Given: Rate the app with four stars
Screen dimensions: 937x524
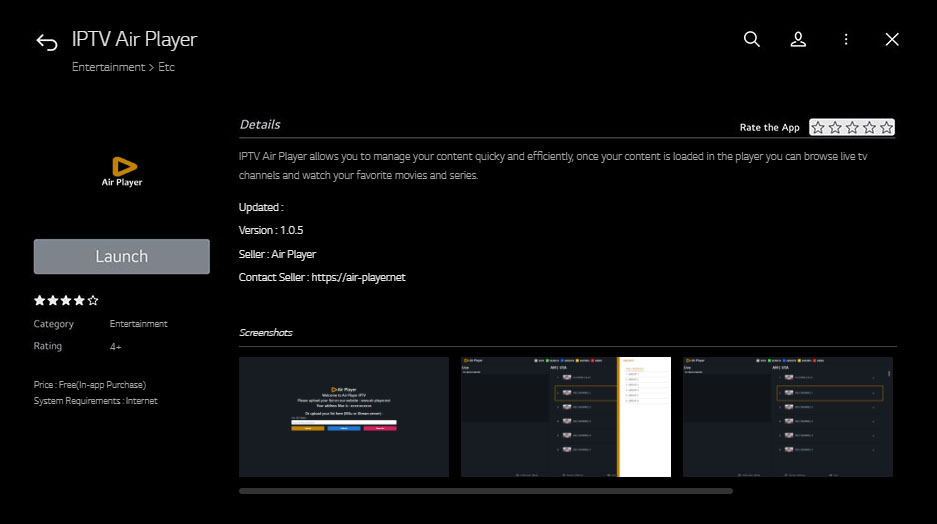Looking at the screenshot, I should (x=869, y=127).
